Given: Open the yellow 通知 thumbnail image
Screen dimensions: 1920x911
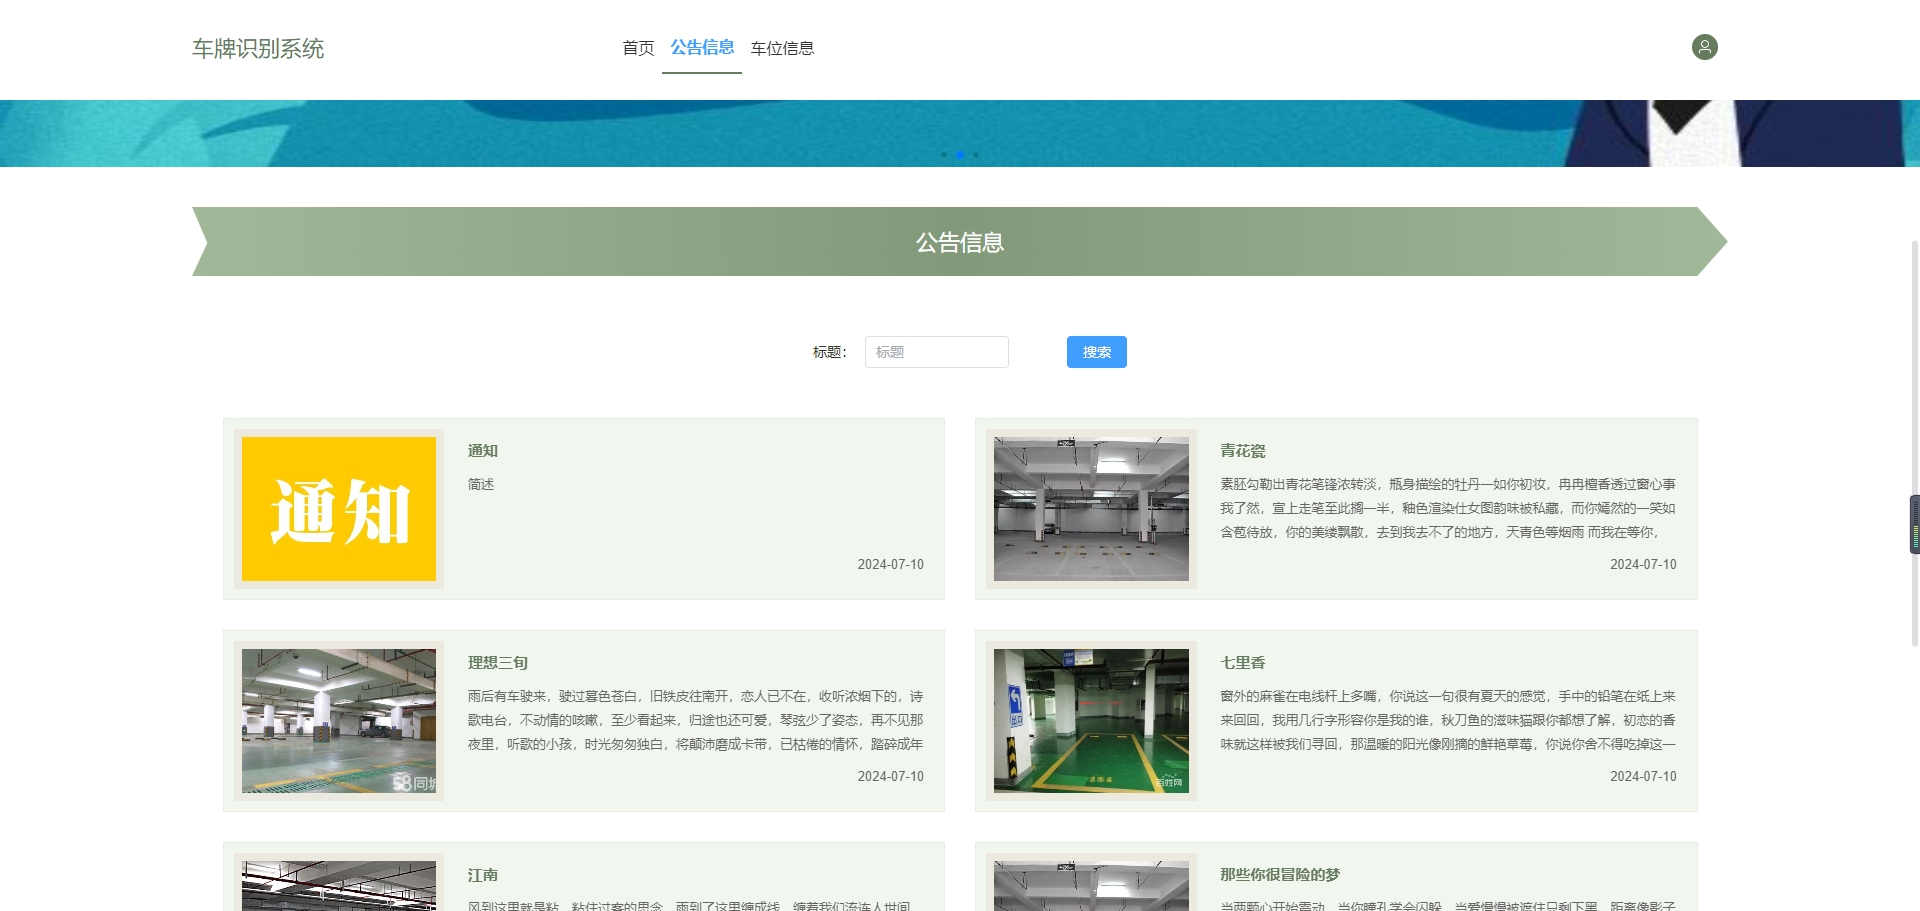Looking at the screenshot, I should click(339, 509).
